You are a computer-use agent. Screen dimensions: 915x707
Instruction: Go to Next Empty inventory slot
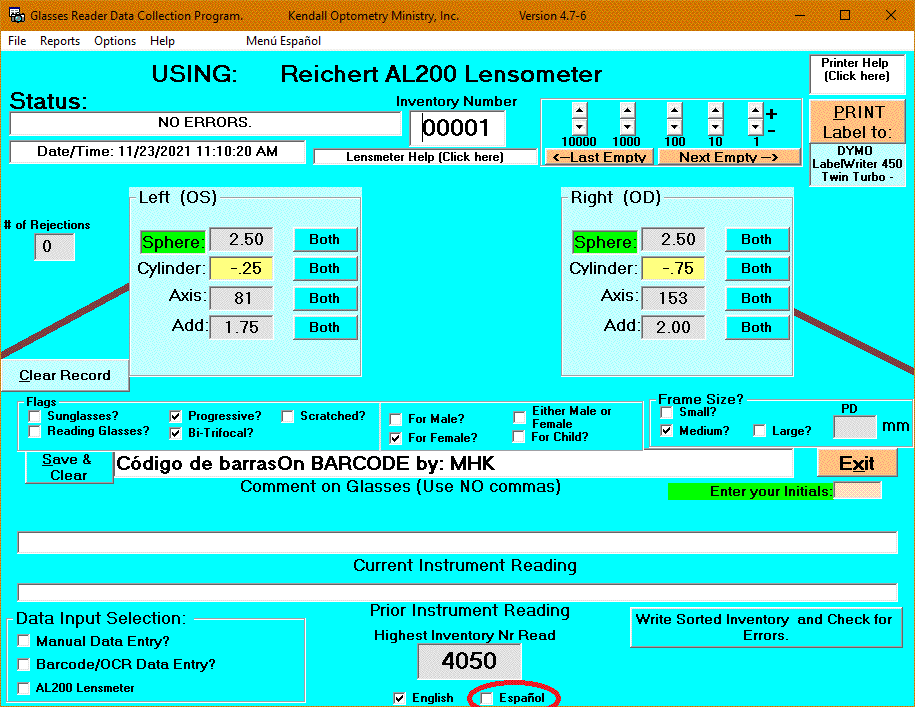click(729, 157)
